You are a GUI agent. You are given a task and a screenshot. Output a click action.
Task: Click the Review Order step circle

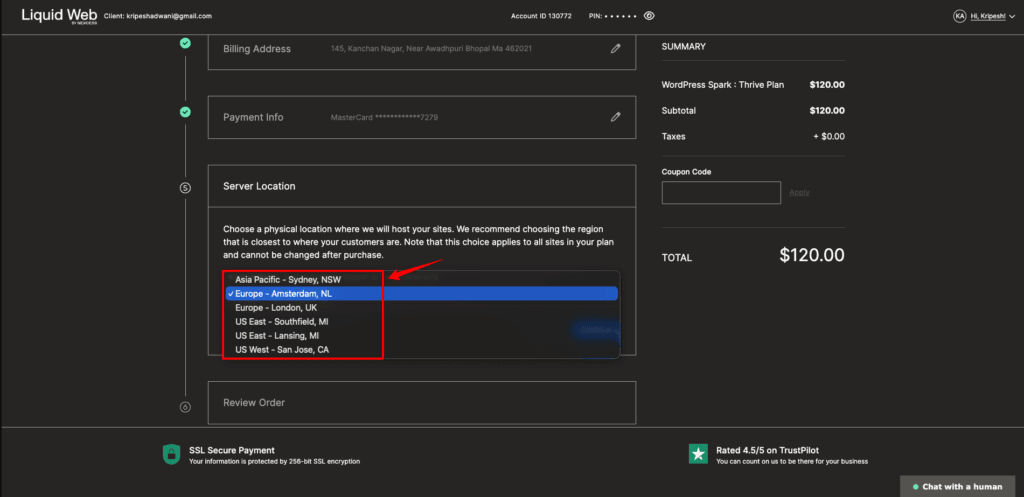[185, 408]
